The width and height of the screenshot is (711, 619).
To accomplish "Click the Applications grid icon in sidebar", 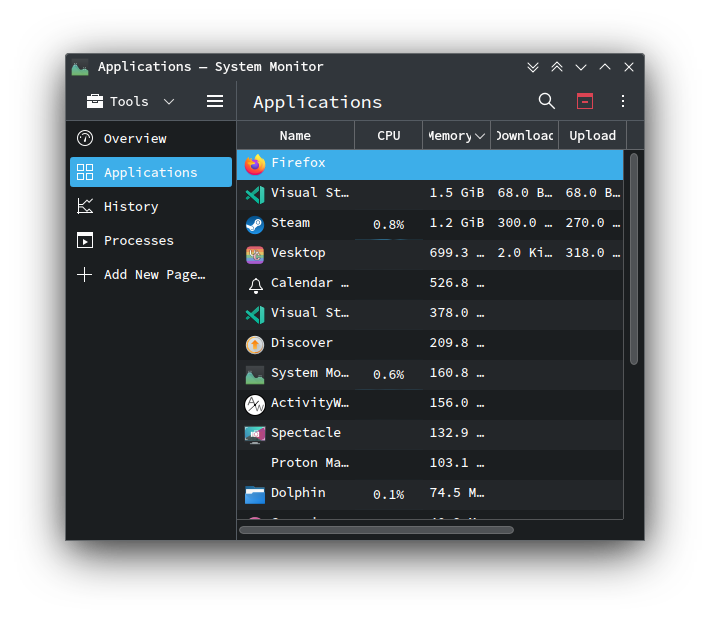I will 85,172.
